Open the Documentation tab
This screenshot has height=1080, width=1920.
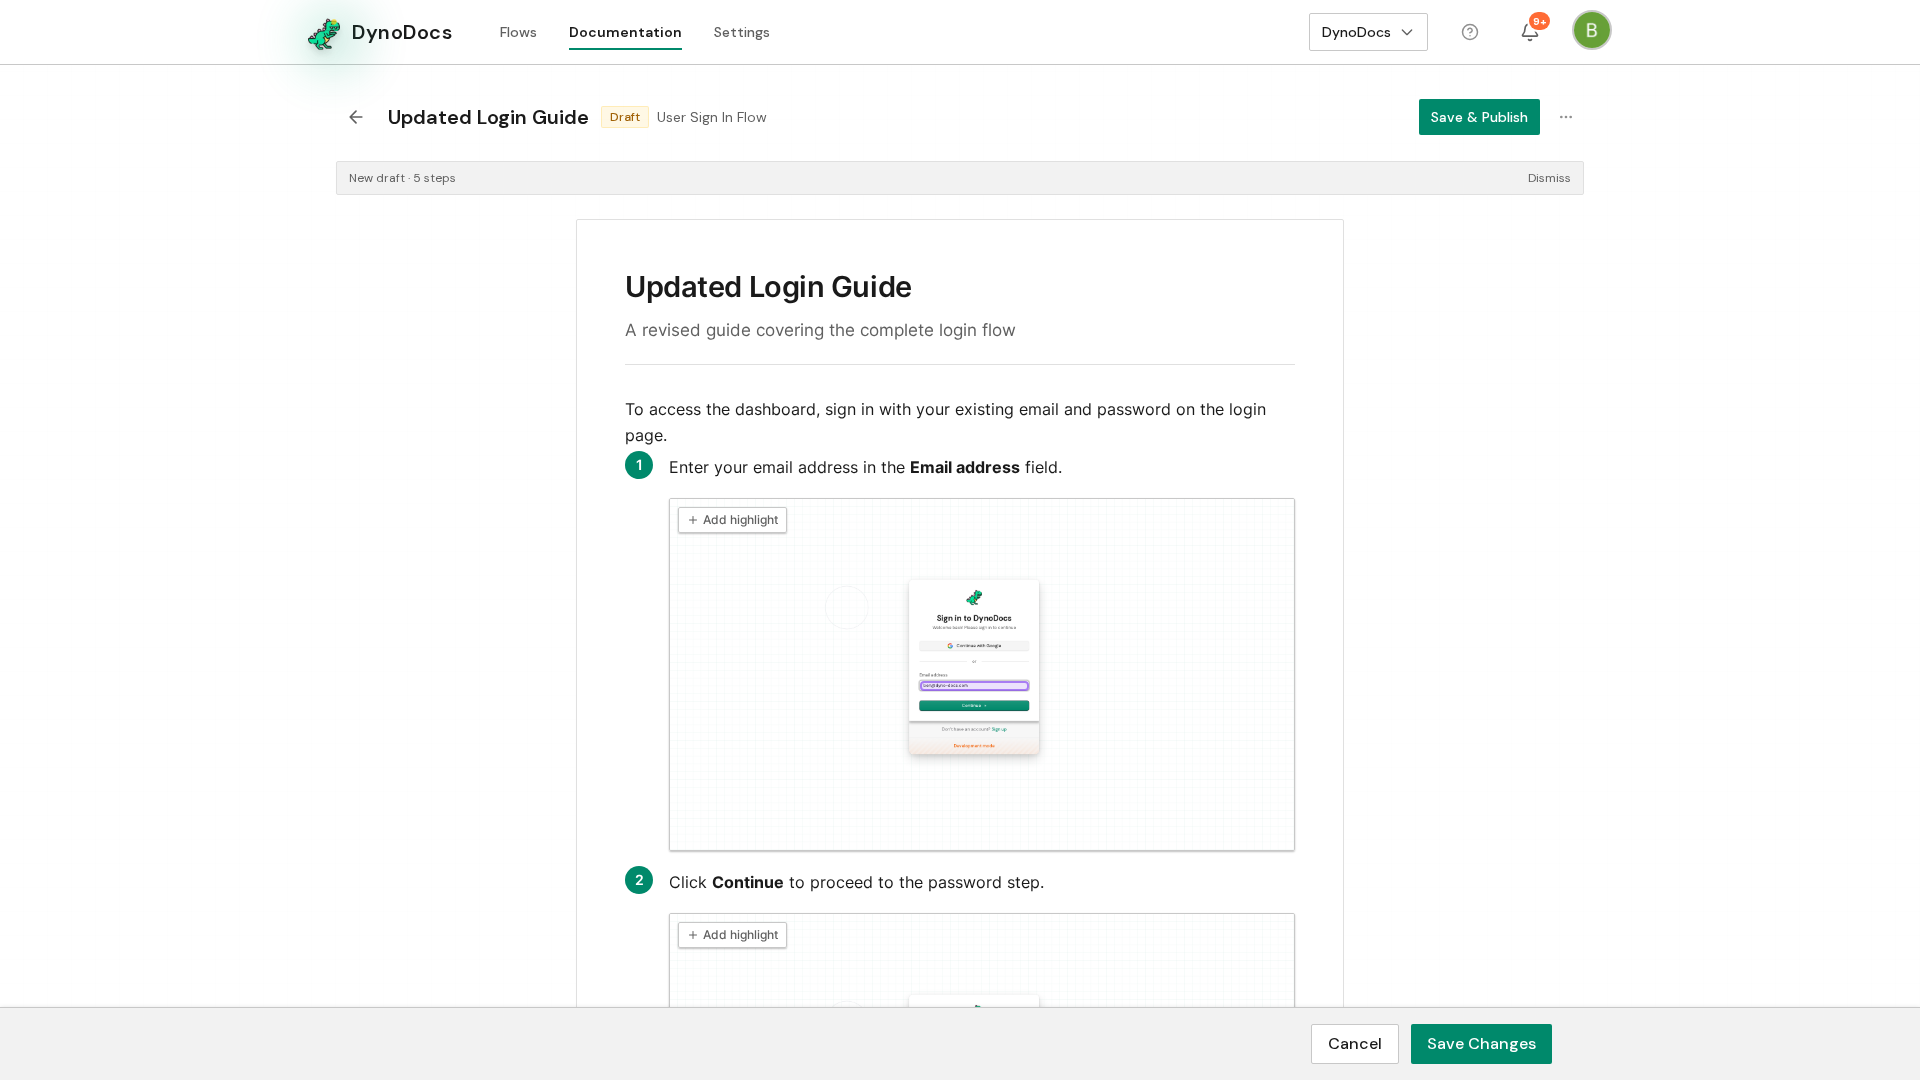[x=625, y=32]
